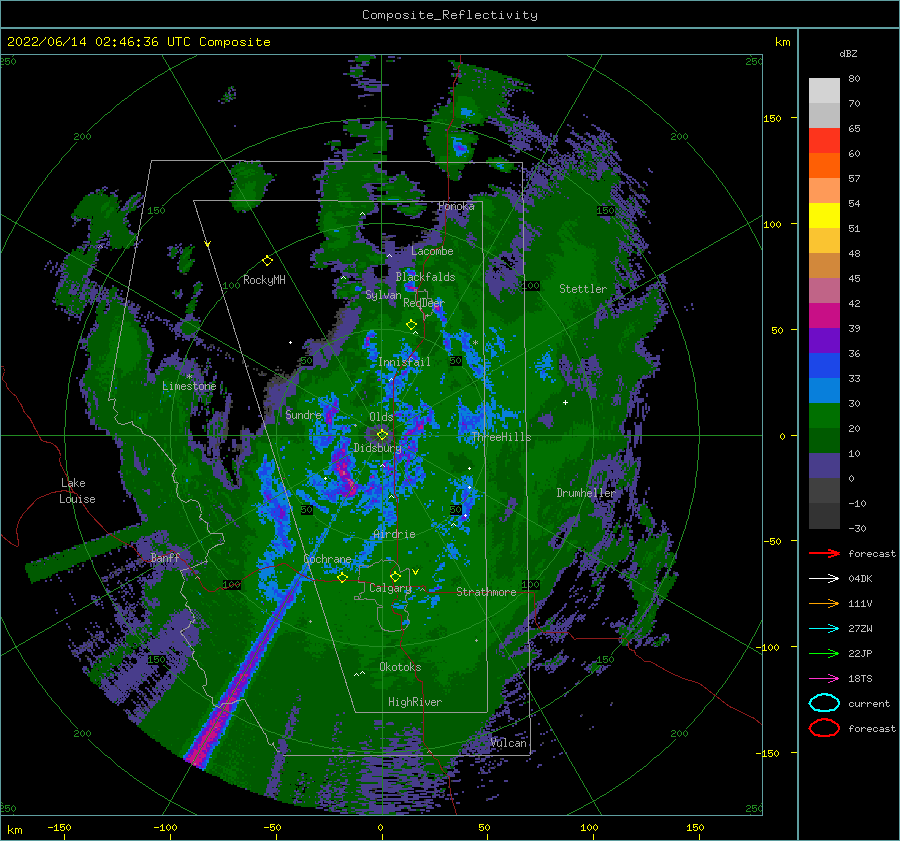Viewport: 900px width, 841px height.
Task: Select the Banff label
Action: 165,557
